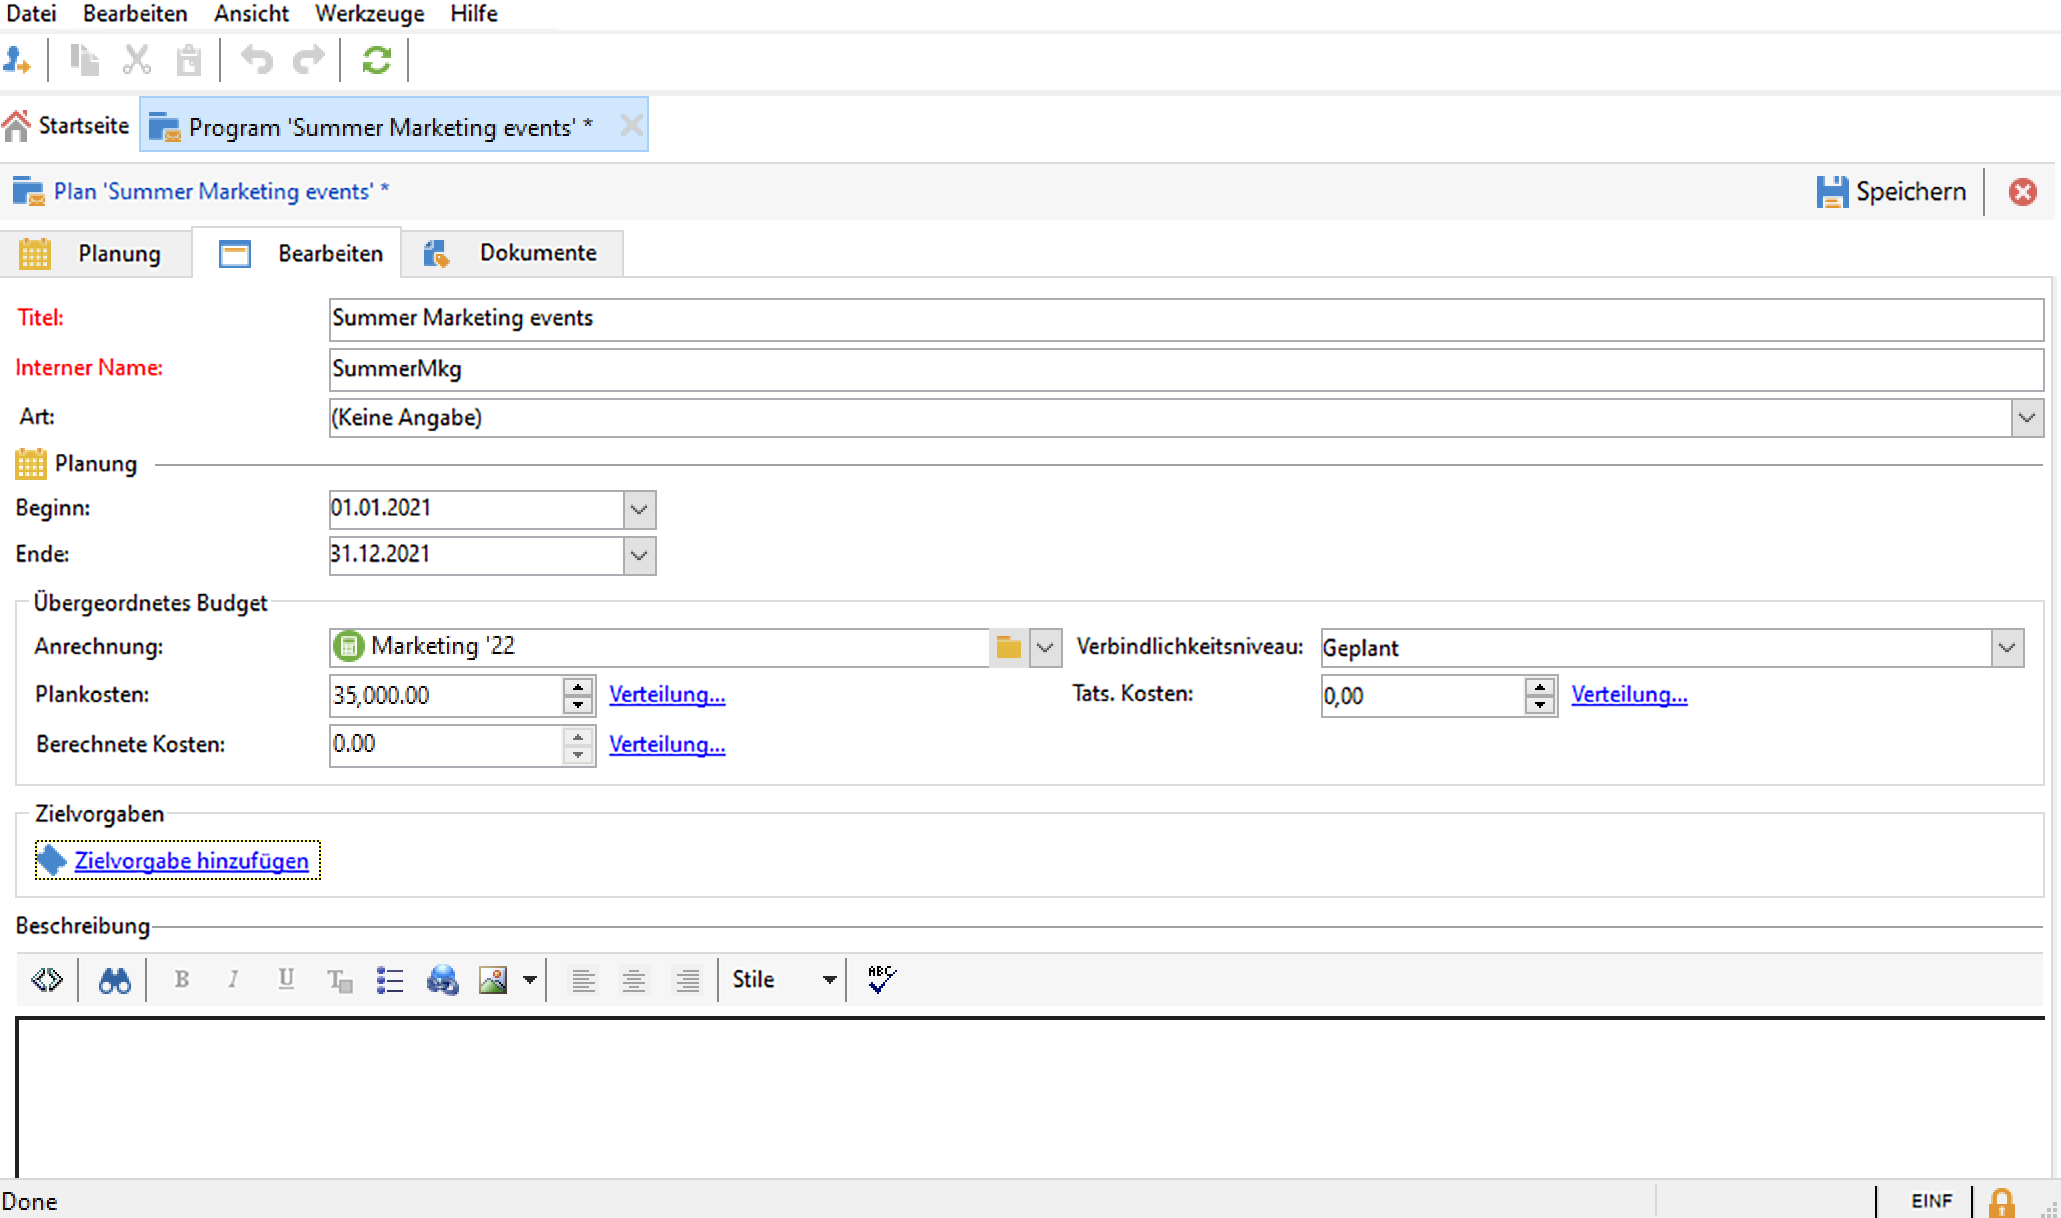Click the green refresh icon in toolbar
The height and width of the screenshot is (1218, 2061).
point(376,61)
